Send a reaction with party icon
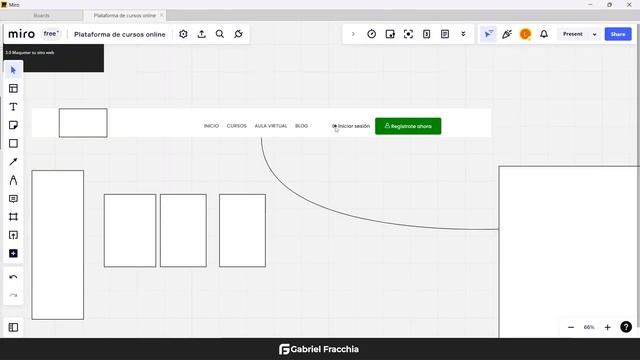 507,34
